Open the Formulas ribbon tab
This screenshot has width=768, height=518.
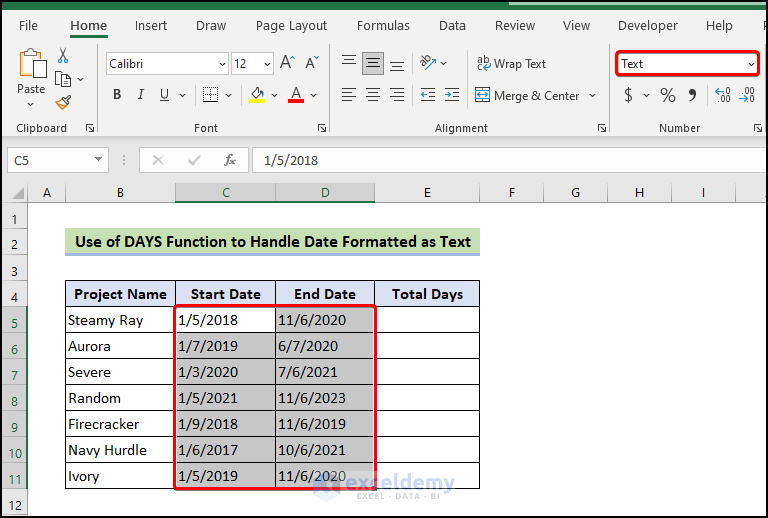click(383, 26)
